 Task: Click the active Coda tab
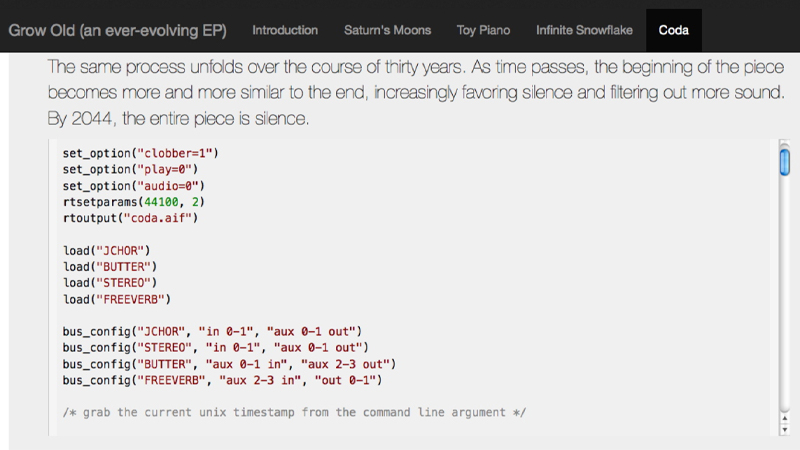point(673,30)
